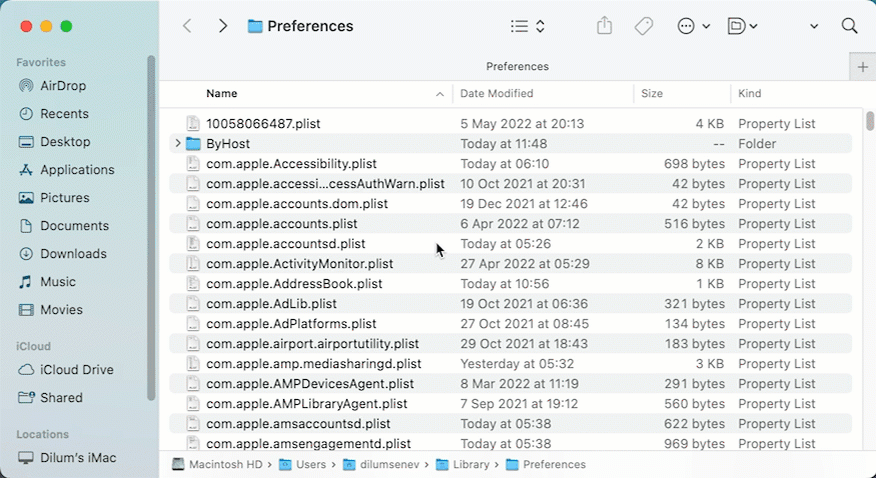Open the list view switcher
This screenshot has width=876, height=478.
(527, 26)
